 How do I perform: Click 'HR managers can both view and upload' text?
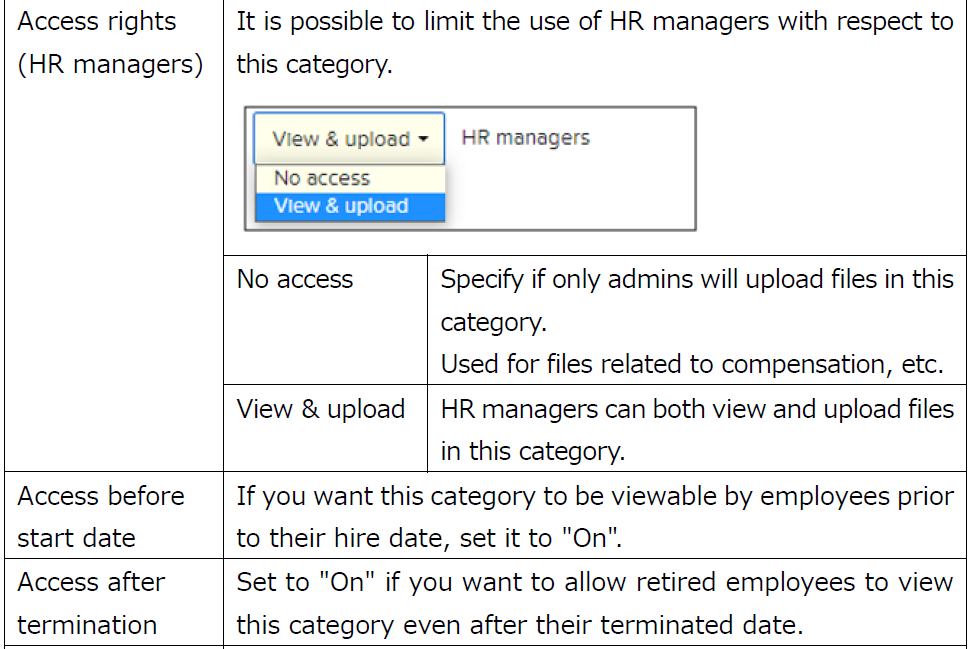(x=697, y=409)
